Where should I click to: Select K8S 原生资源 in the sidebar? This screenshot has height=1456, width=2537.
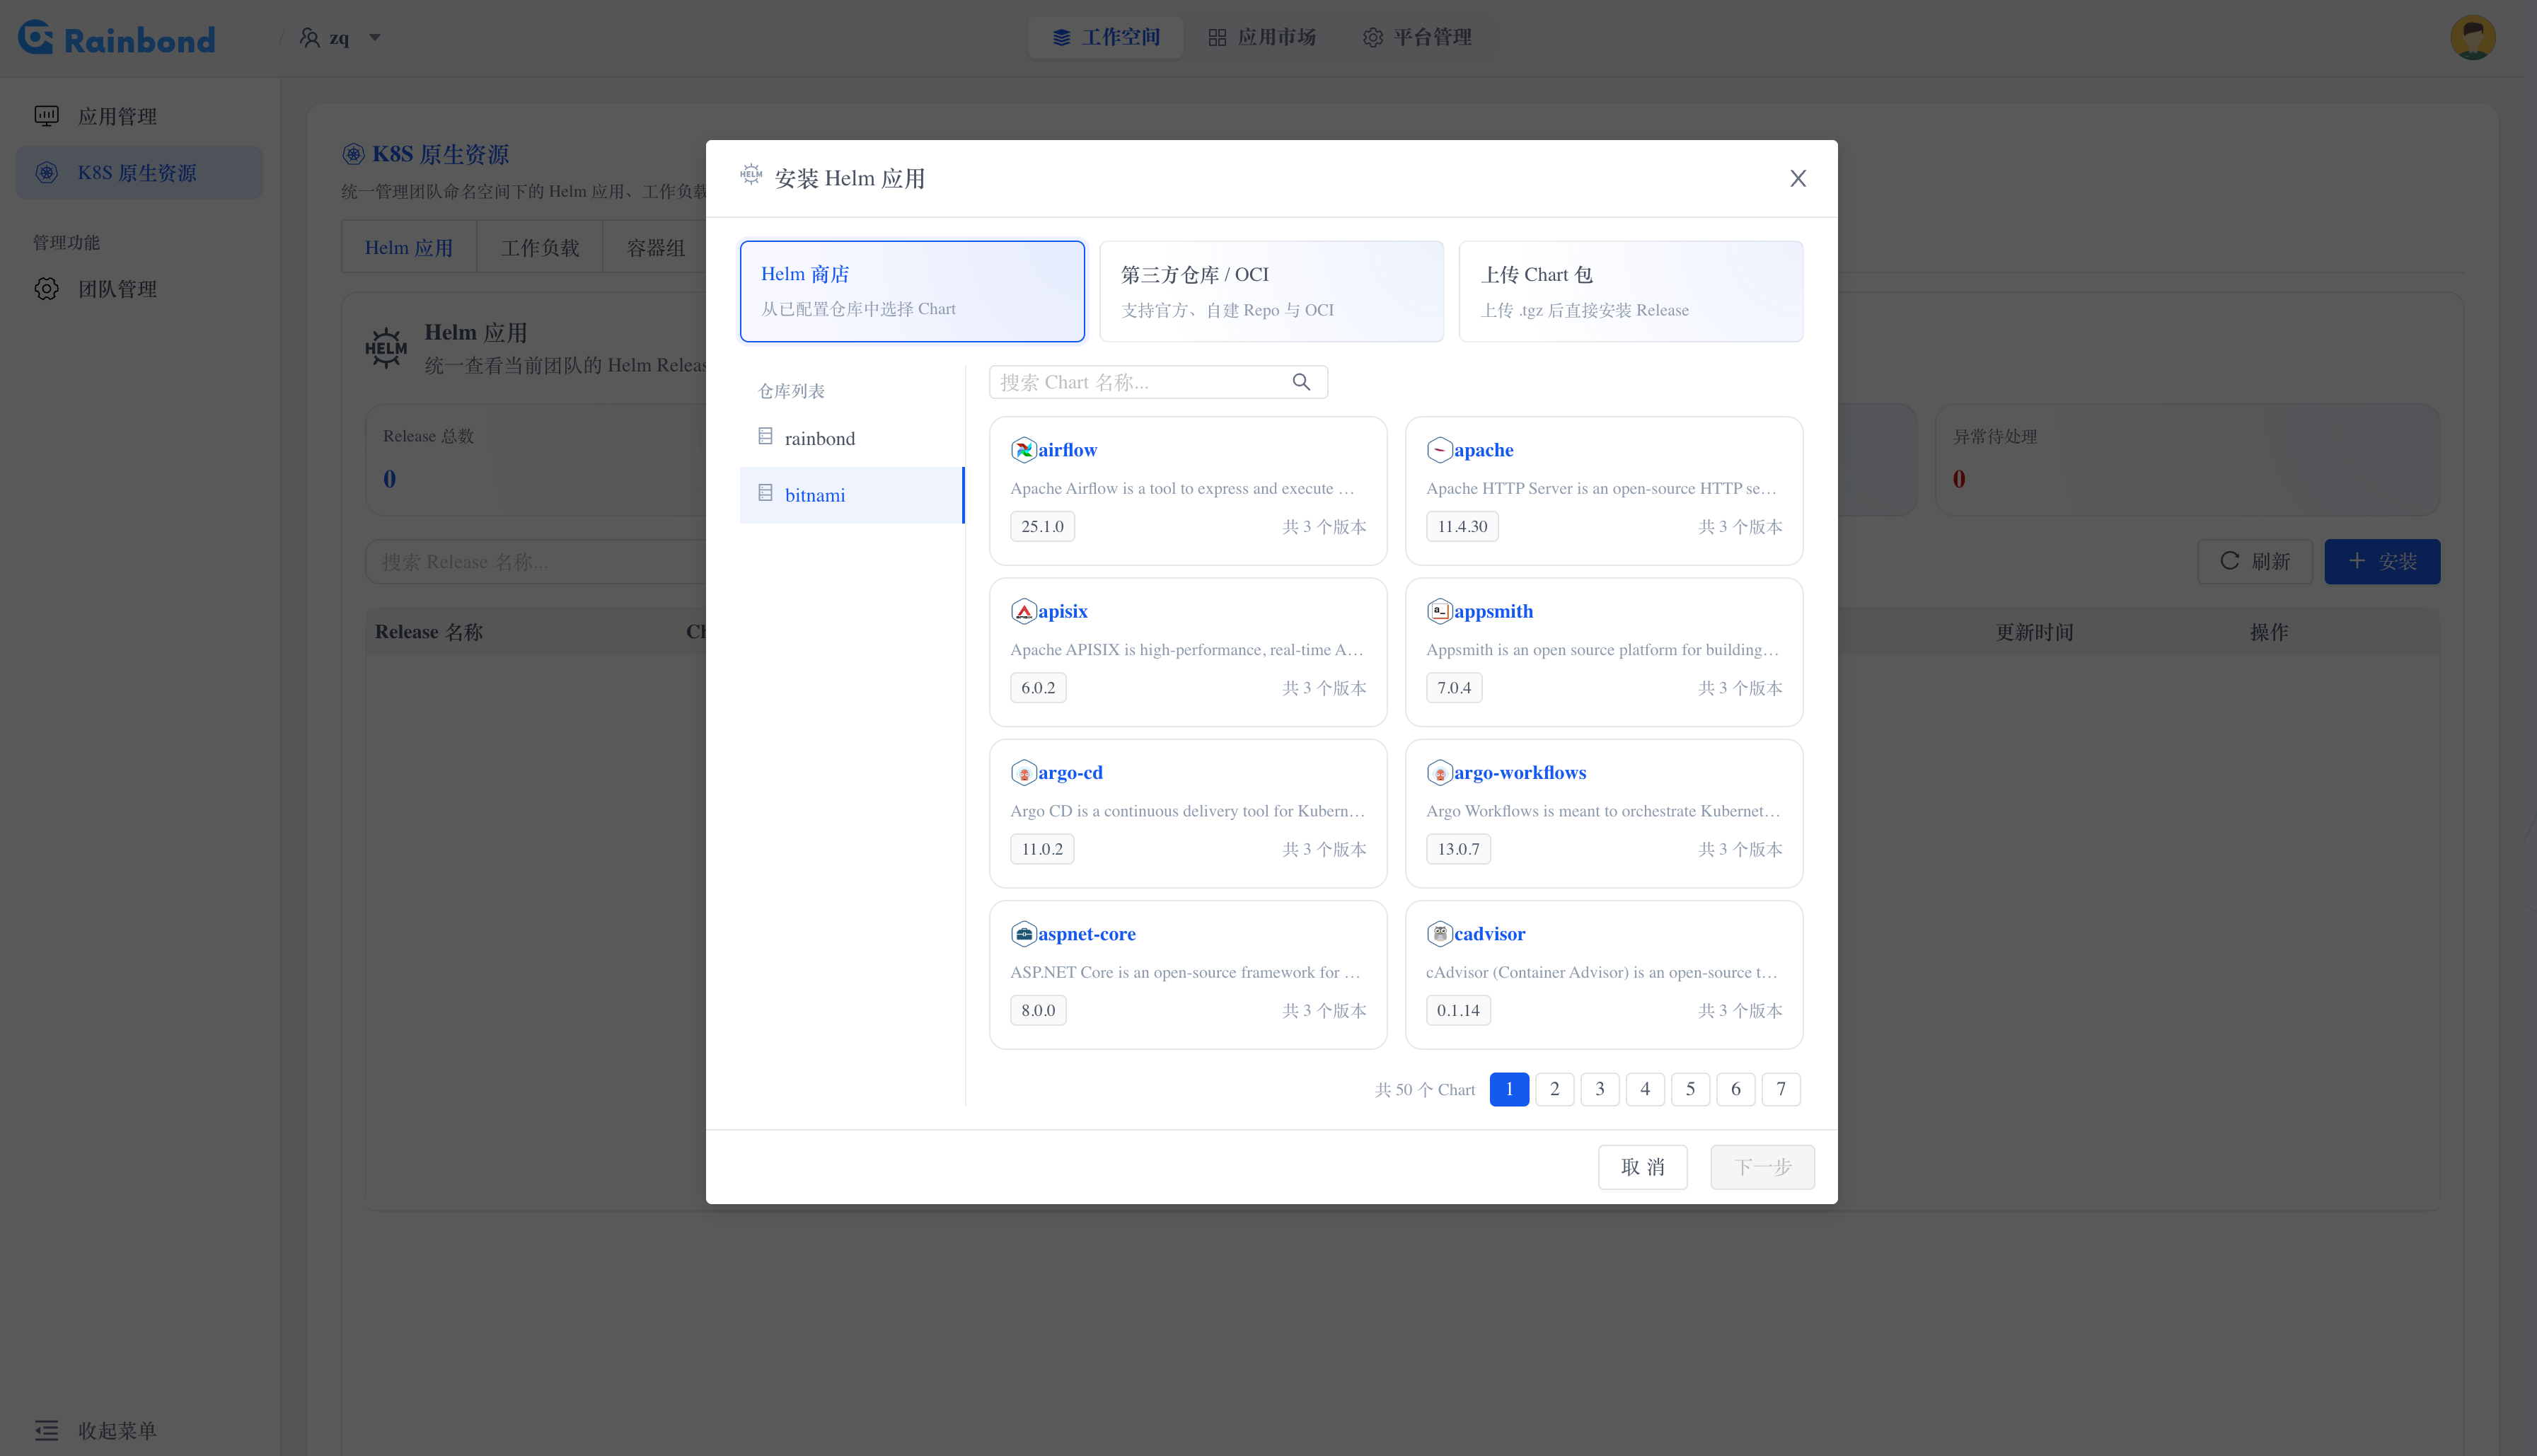click(140, 173)
